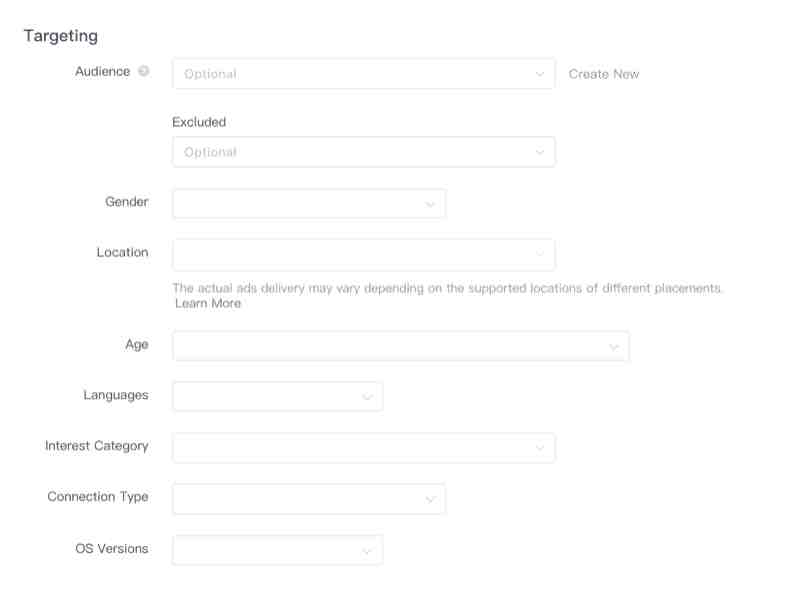Open the Languages selection field
The height and width of the screenshot is (610, 800).
(265, 397)
